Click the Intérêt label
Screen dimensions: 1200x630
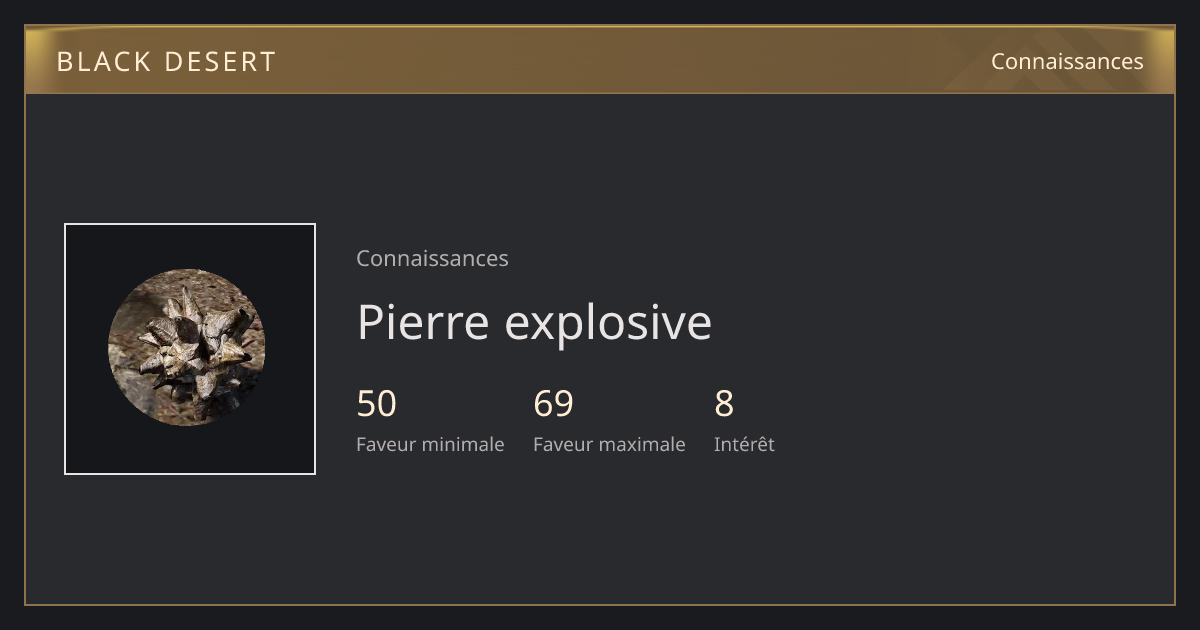(744, 444)
